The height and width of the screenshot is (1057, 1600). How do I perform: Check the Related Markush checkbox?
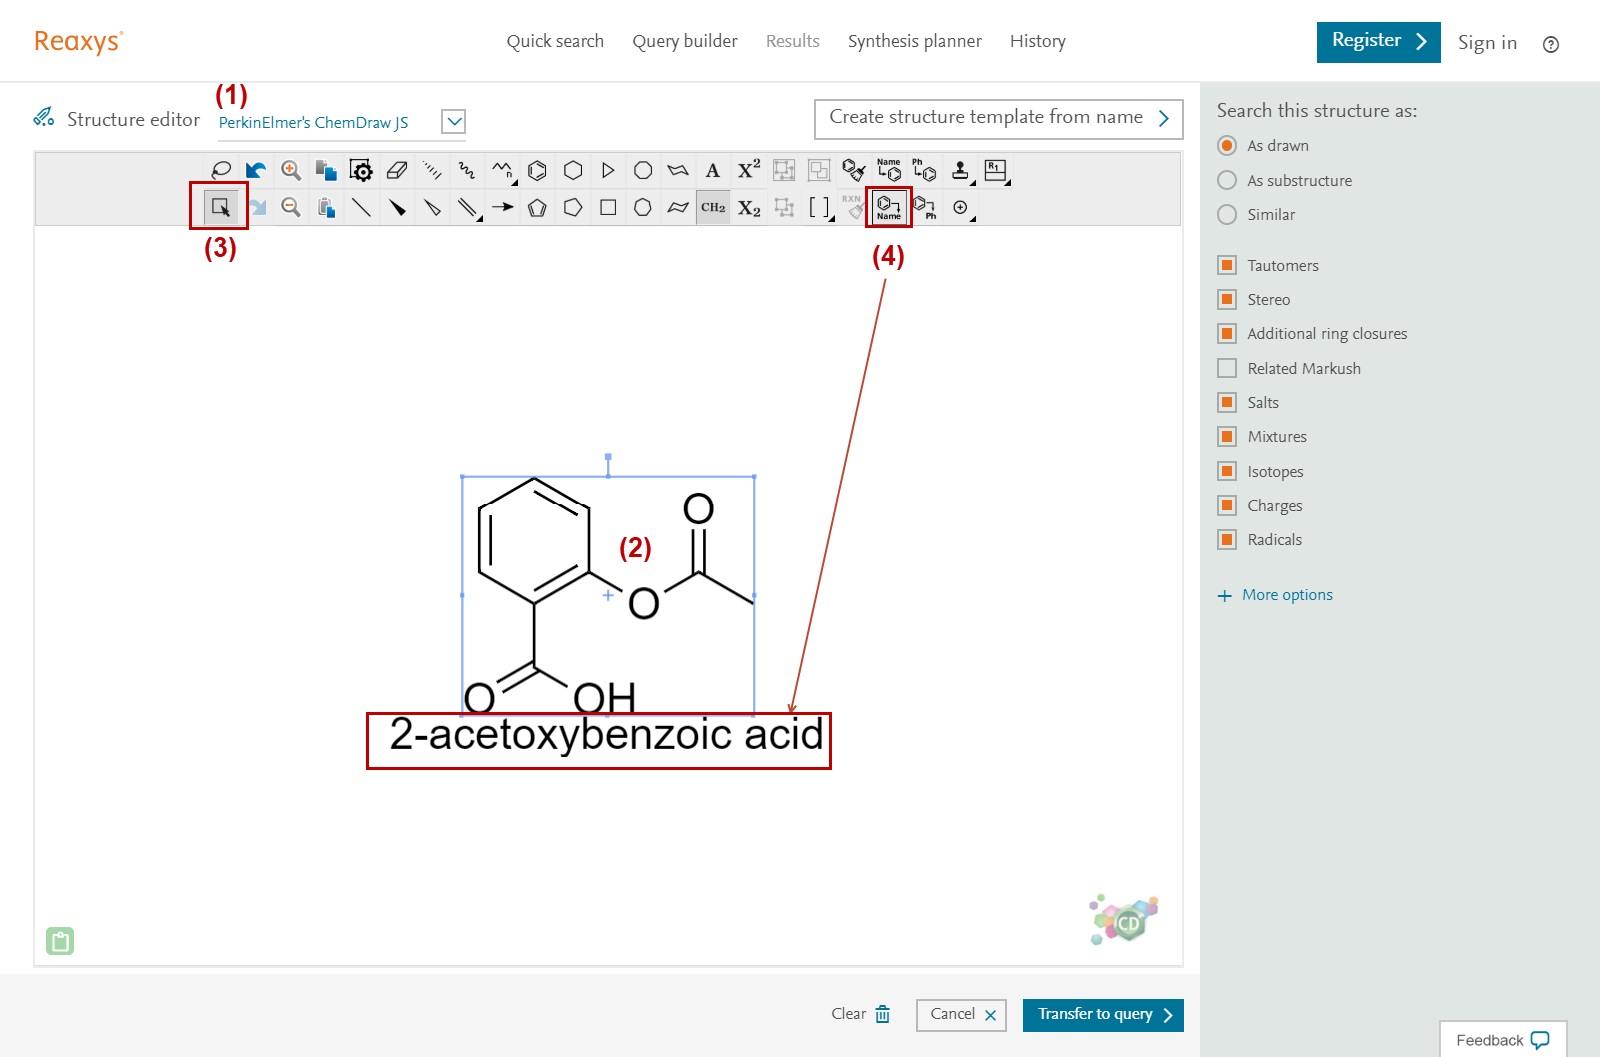tap(1227, 367)
